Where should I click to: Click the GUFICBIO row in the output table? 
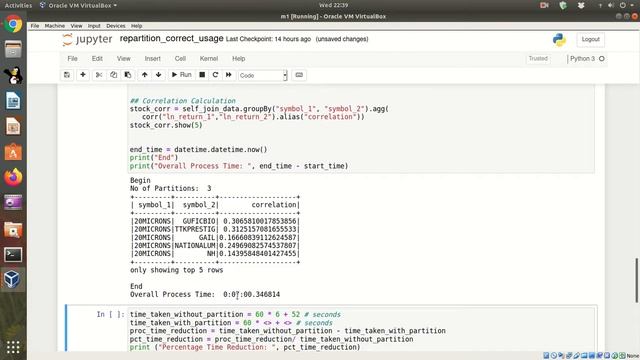(215, 221)
